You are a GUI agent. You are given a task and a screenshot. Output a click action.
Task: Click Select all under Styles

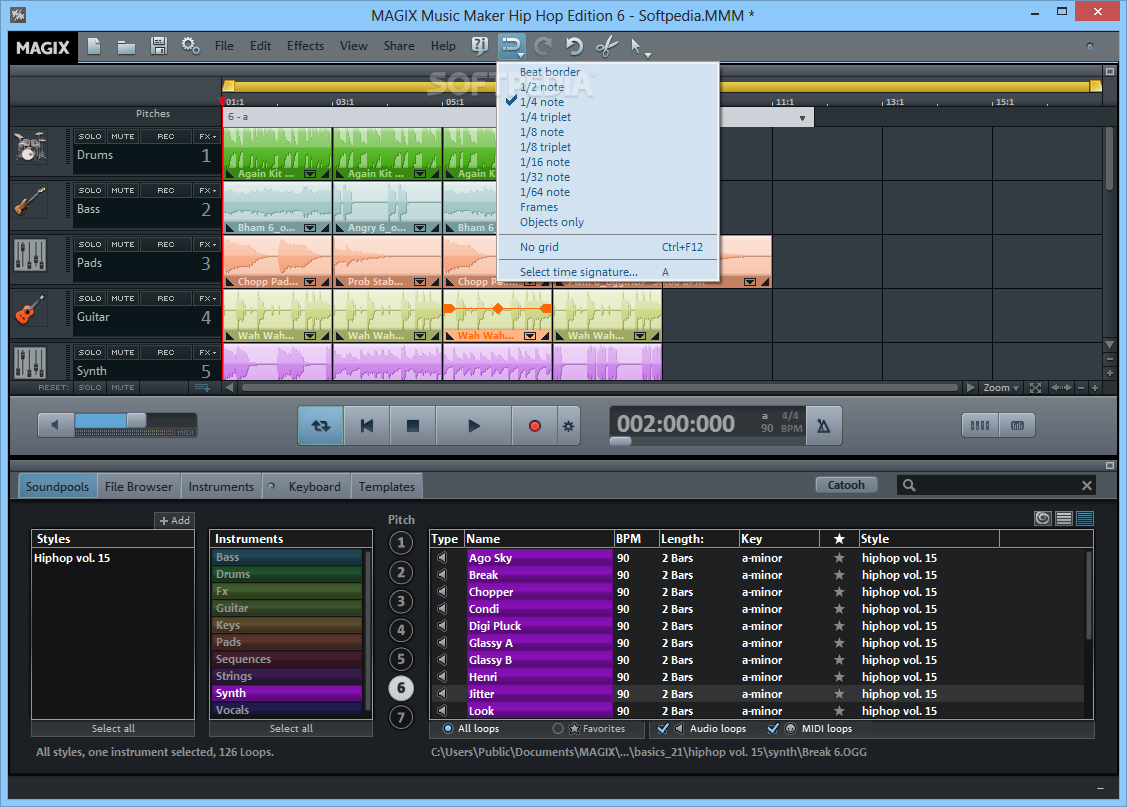(113, 729)
